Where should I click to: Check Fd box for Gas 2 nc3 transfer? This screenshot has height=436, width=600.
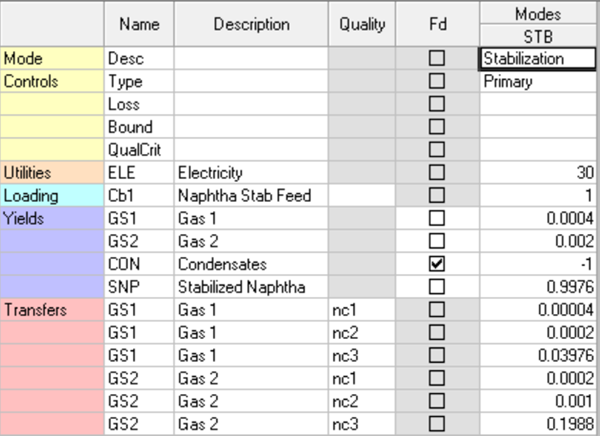pos(436,425)
